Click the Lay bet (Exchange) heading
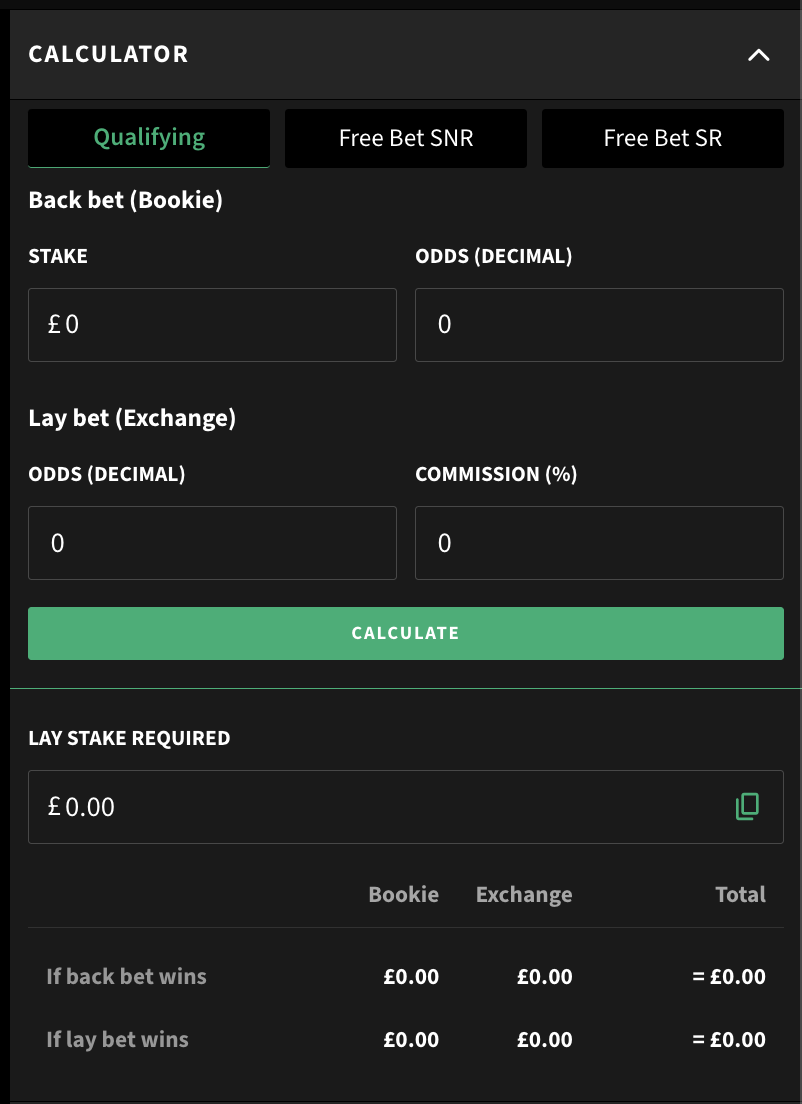Image resolution: width=802 pixels, height=1104 pixels. point(132,418)
